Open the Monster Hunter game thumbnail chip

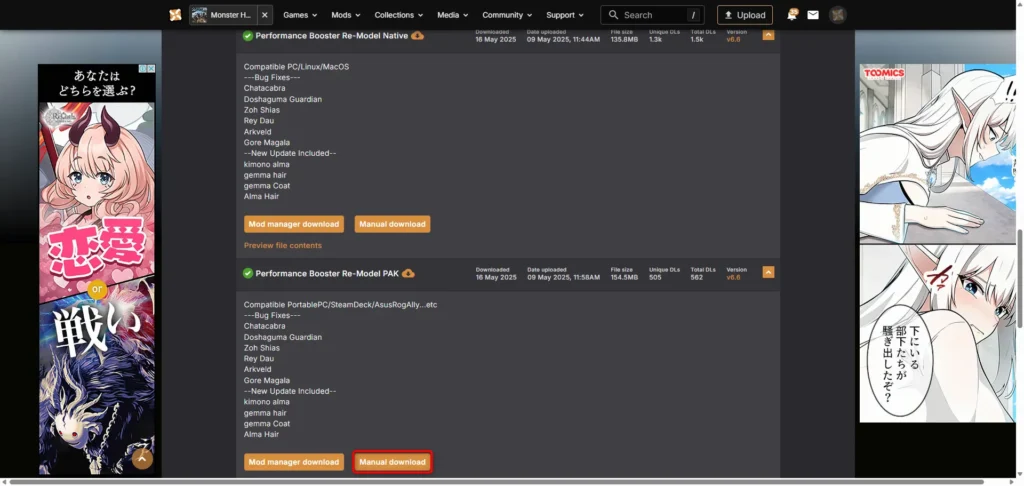pyautogui.click(x=223, y=15)
